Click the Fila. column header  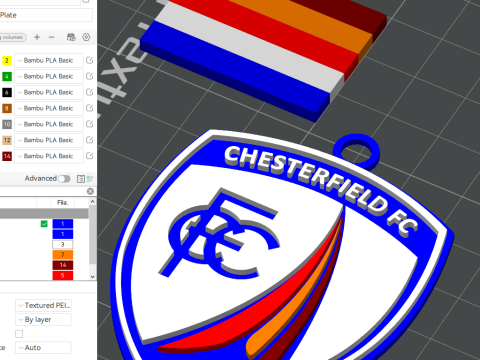[62, 202]
